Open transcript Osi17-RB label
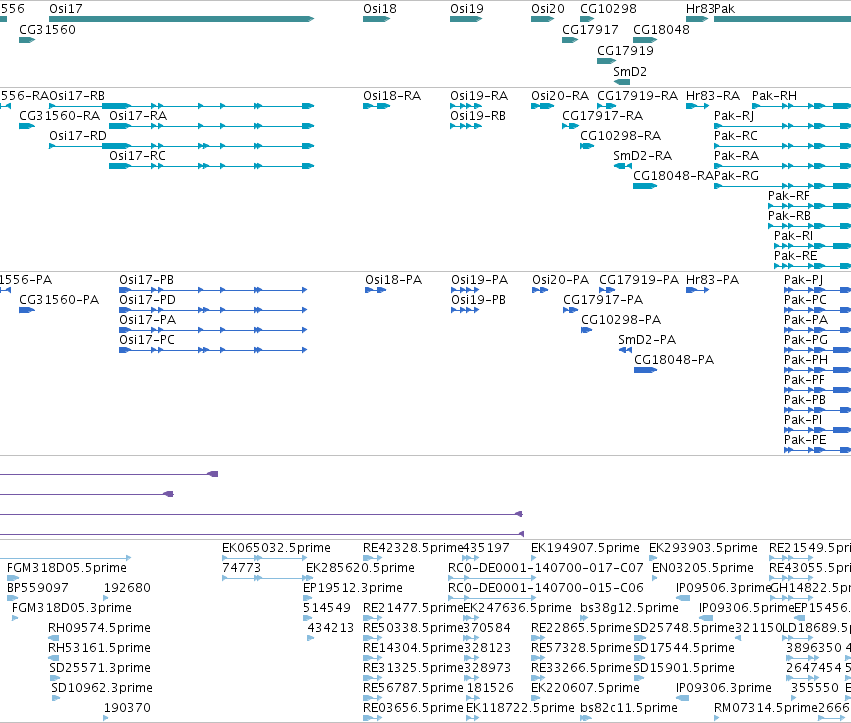 pyautogui.click(x=77, y=96)
